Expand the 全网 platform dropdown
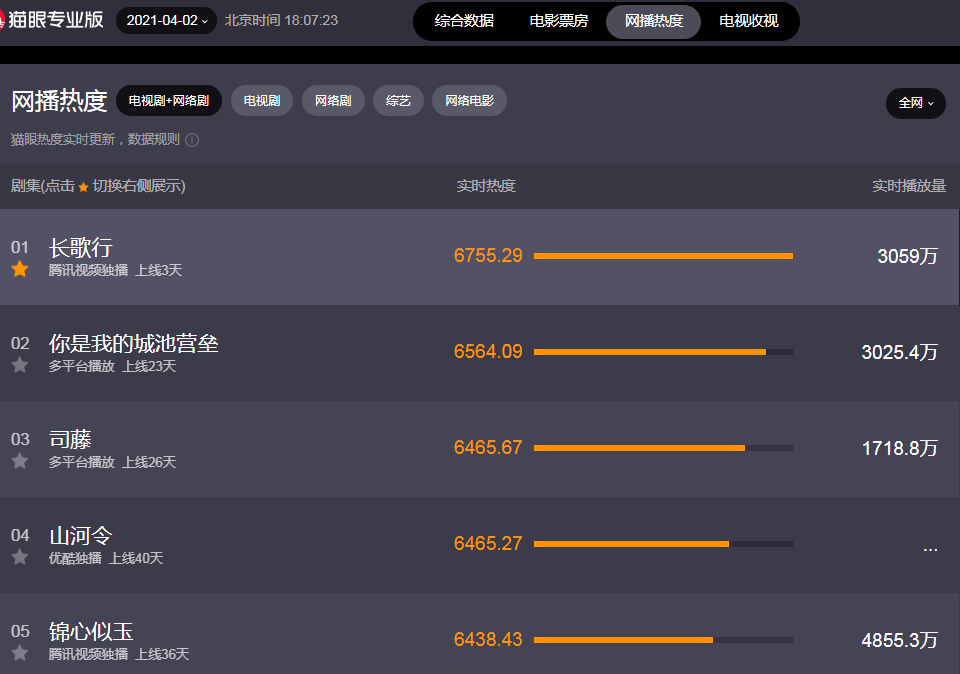 tap(915, 103)
